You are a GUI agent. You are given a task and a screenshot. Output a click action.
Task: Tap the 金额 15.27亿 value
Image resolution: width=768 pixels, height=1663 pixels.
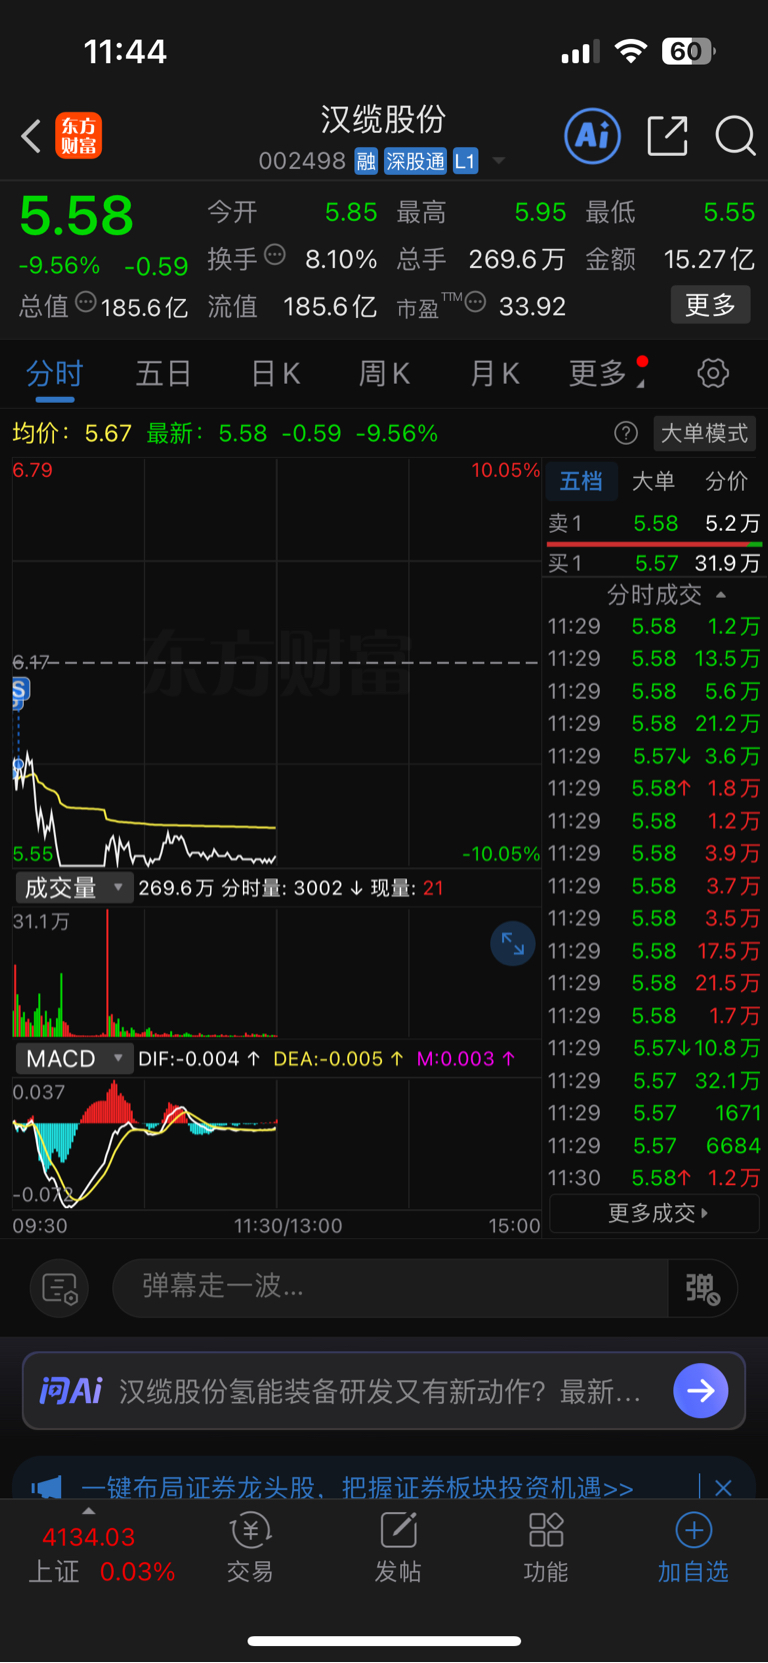tap(709, 259)
